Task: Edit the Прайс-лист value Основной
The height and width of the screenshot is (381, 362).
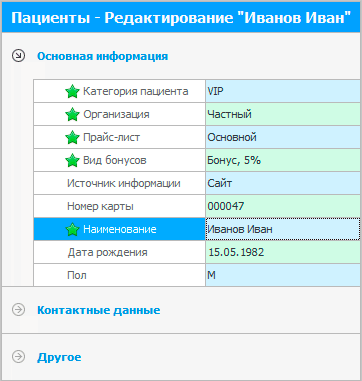Action: point(283,137)
